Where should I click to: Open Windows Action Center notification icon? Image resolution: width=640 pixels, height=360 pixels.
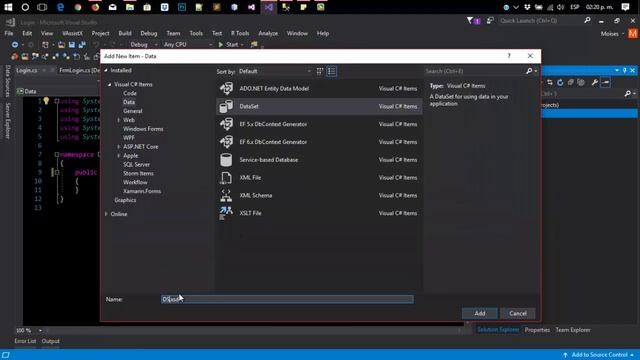click(x=625, y=7)
